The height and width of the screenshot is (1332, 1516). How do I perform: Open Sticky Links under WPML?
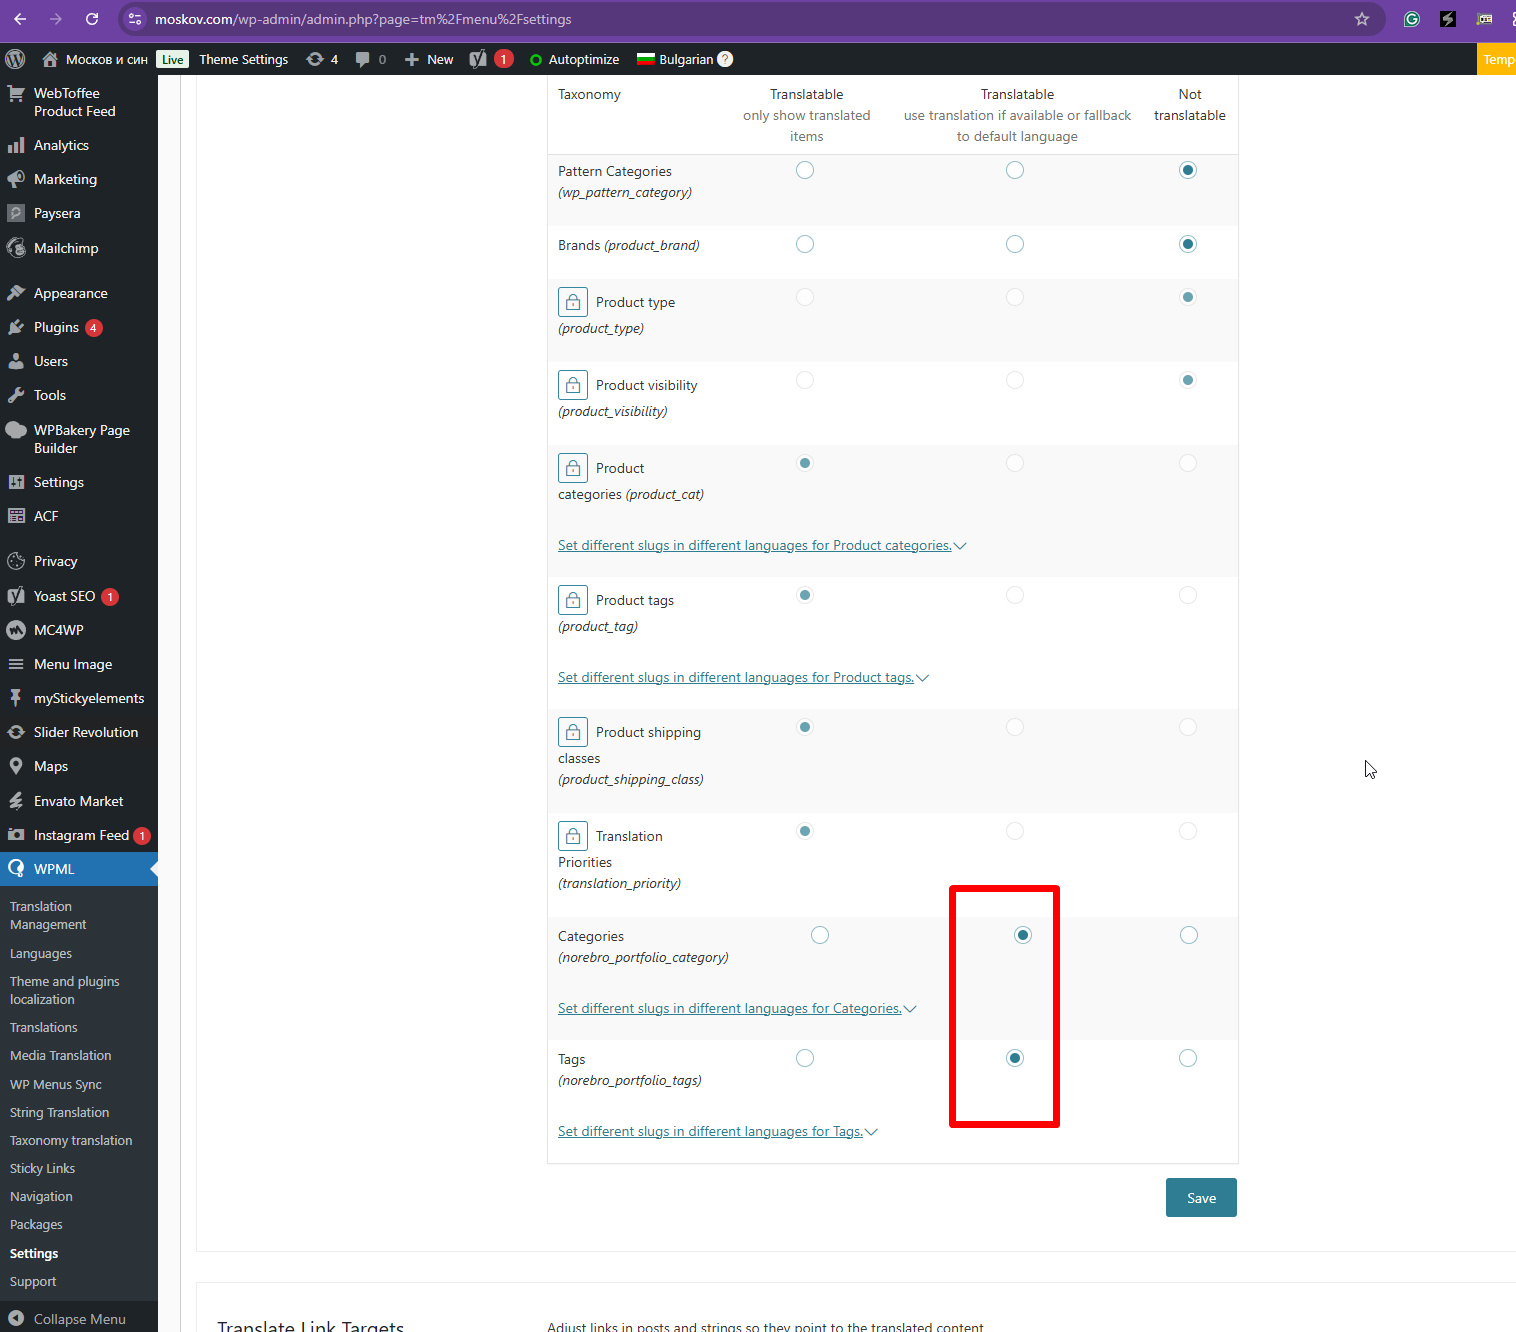click(x=42, y=1168)
